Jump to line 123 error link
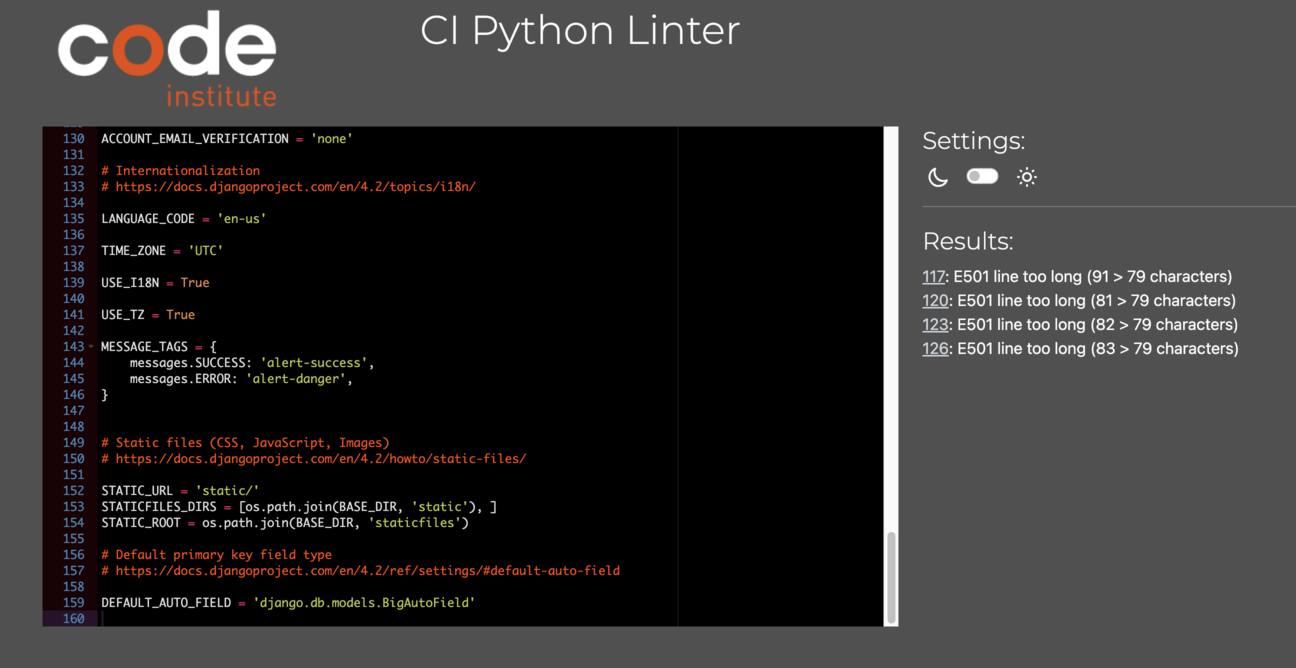 pyautogui.click(x=936, y=324)
